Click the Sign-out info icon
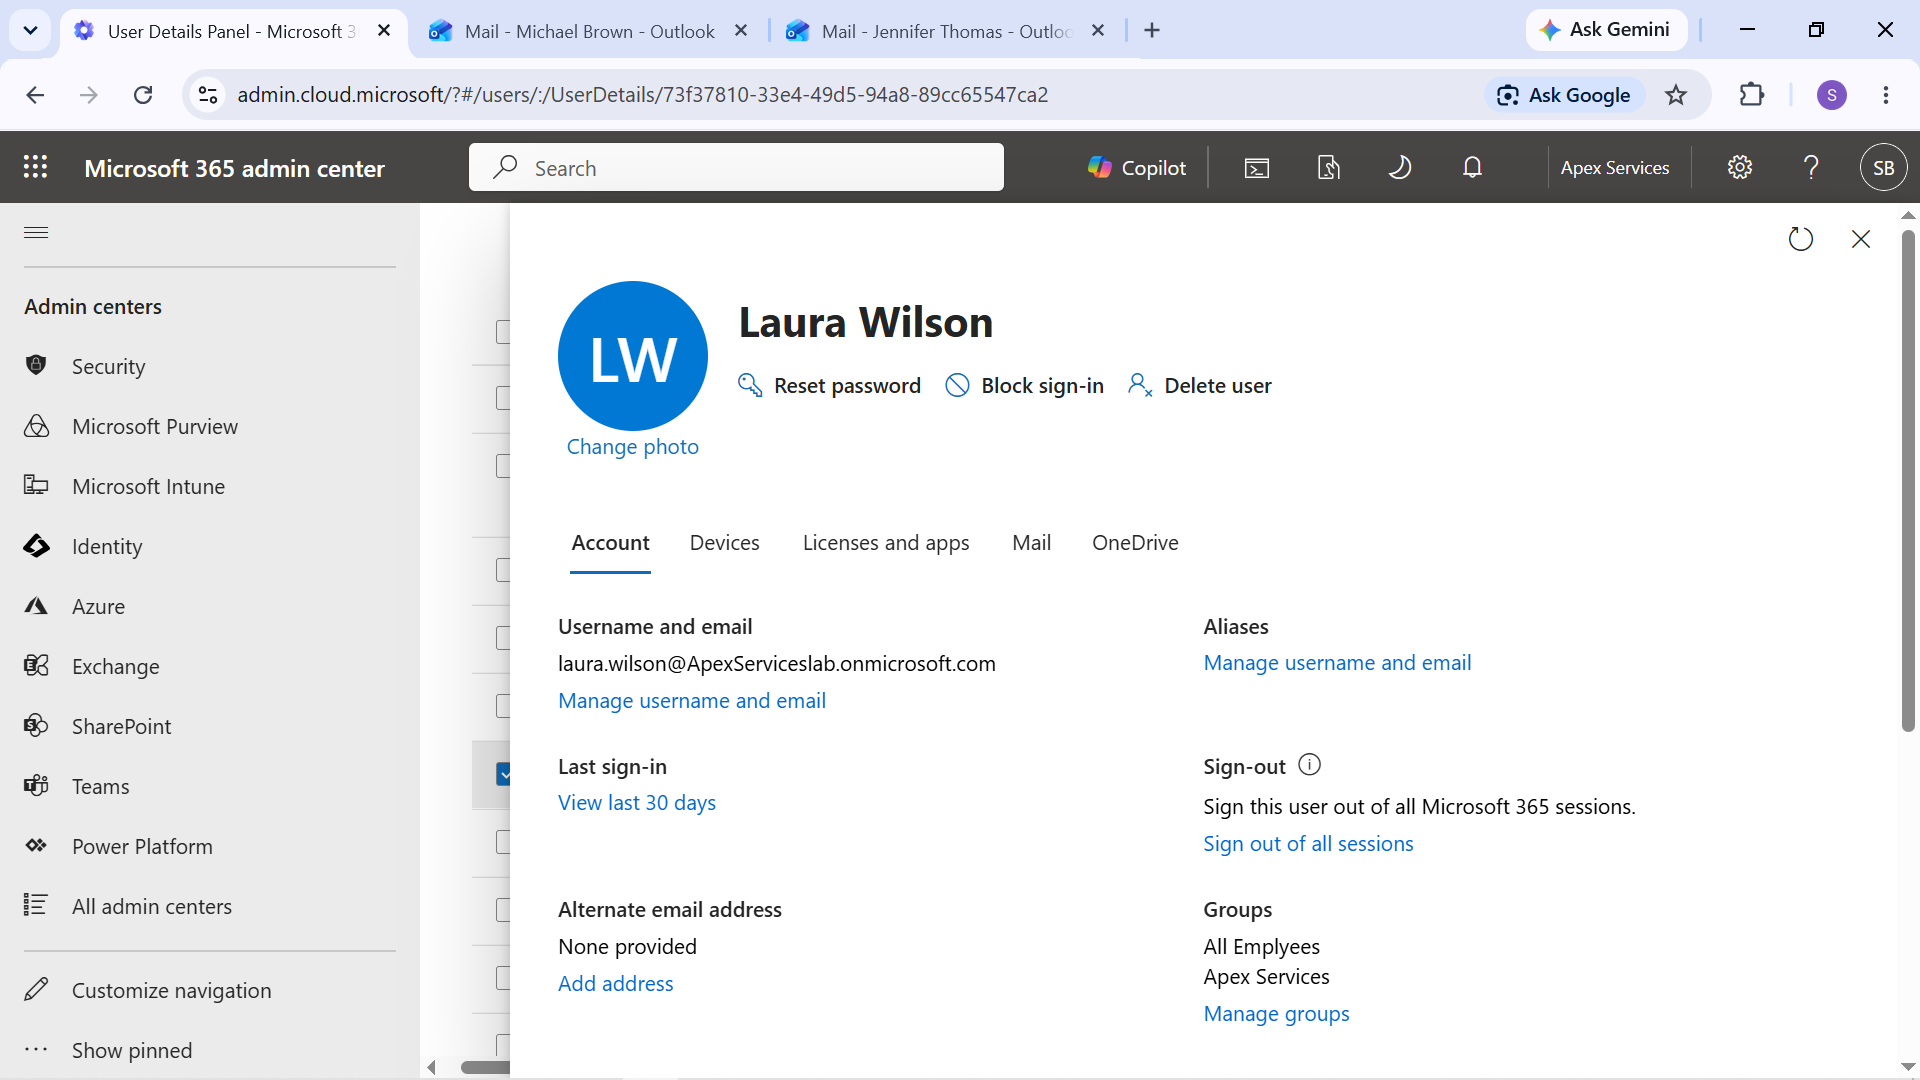 [1310, 765]
